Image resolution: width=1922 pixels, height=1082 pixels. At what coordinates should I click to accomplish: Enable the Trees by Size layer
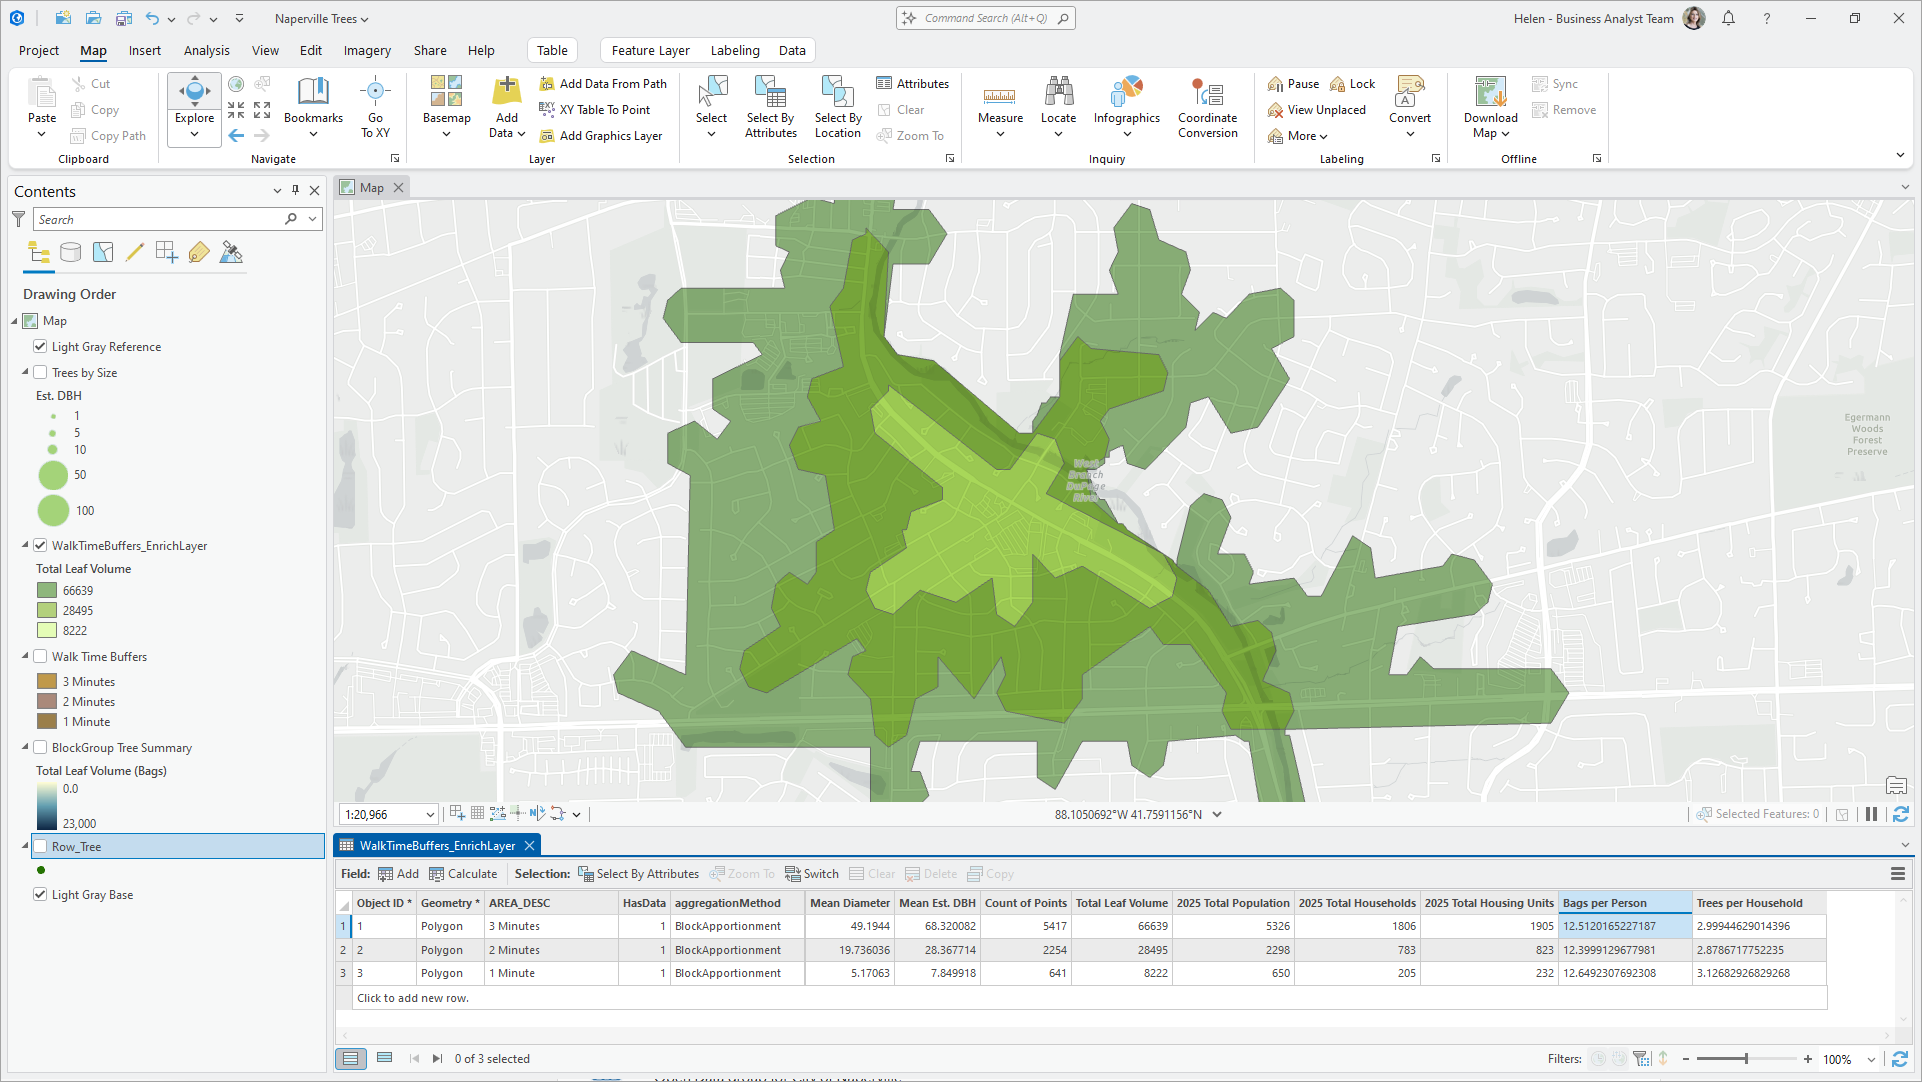click(40, 372)
